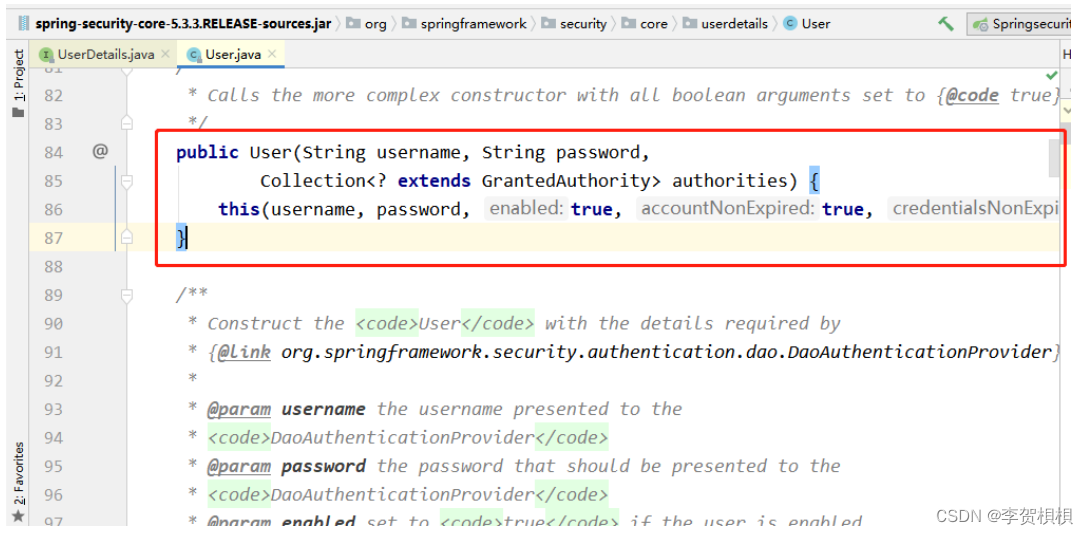Screen dimensions: 1088x535
Task: Collapse the constructor fold marker at line 85
Action: pos(126,181)
